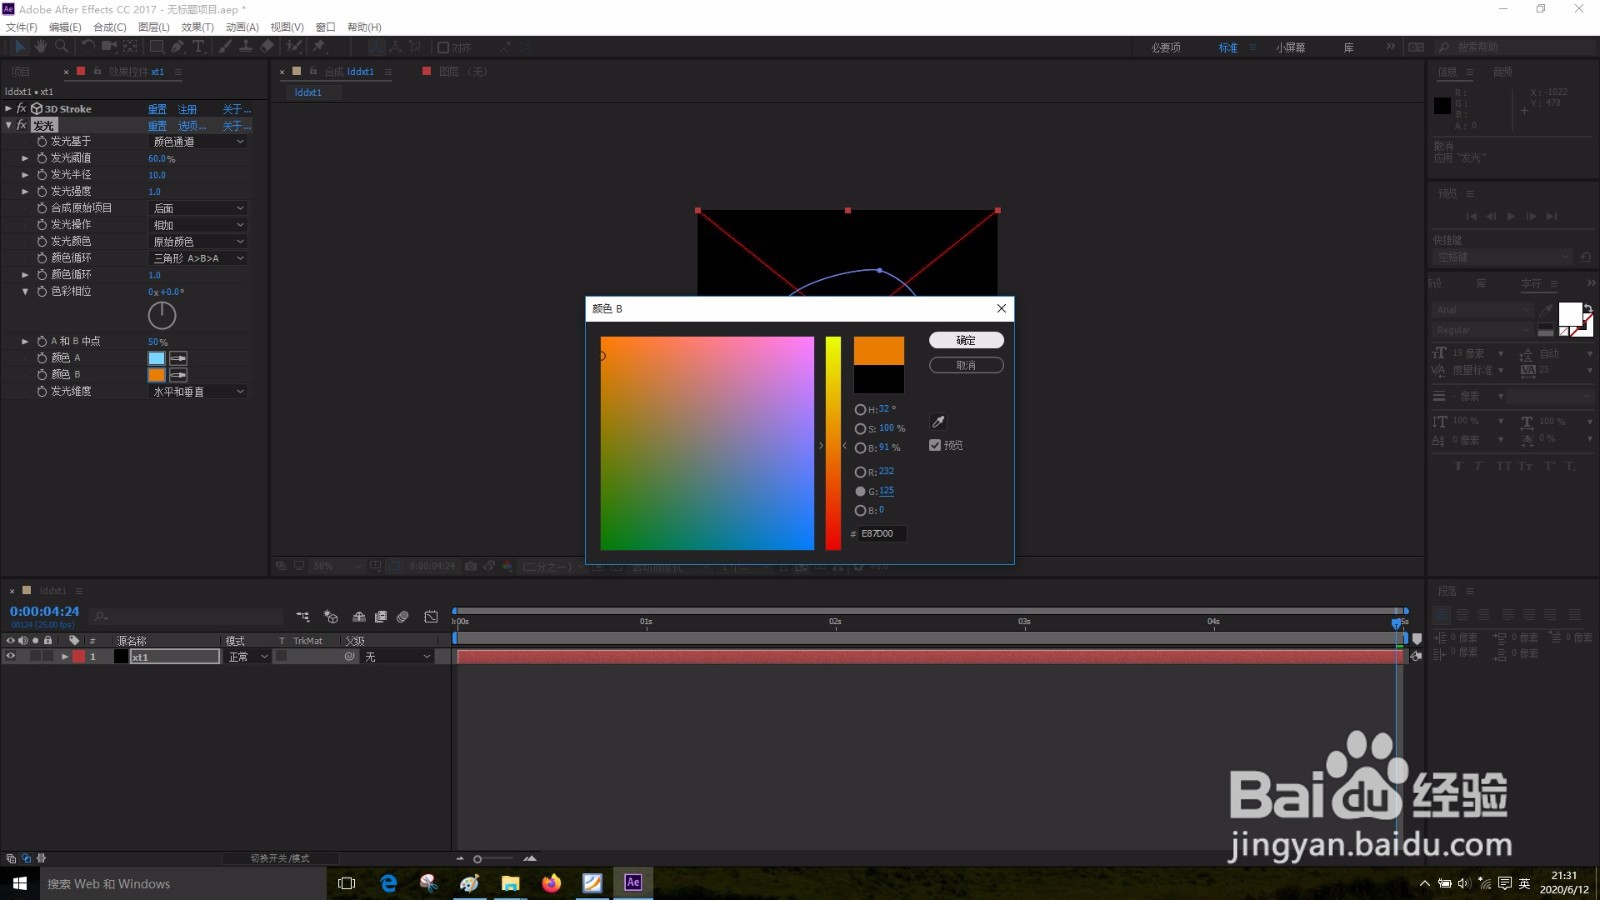Select the H hue radio button
Image resolution: width=1600 pixels, height=900 pixels.
(860, 409)
